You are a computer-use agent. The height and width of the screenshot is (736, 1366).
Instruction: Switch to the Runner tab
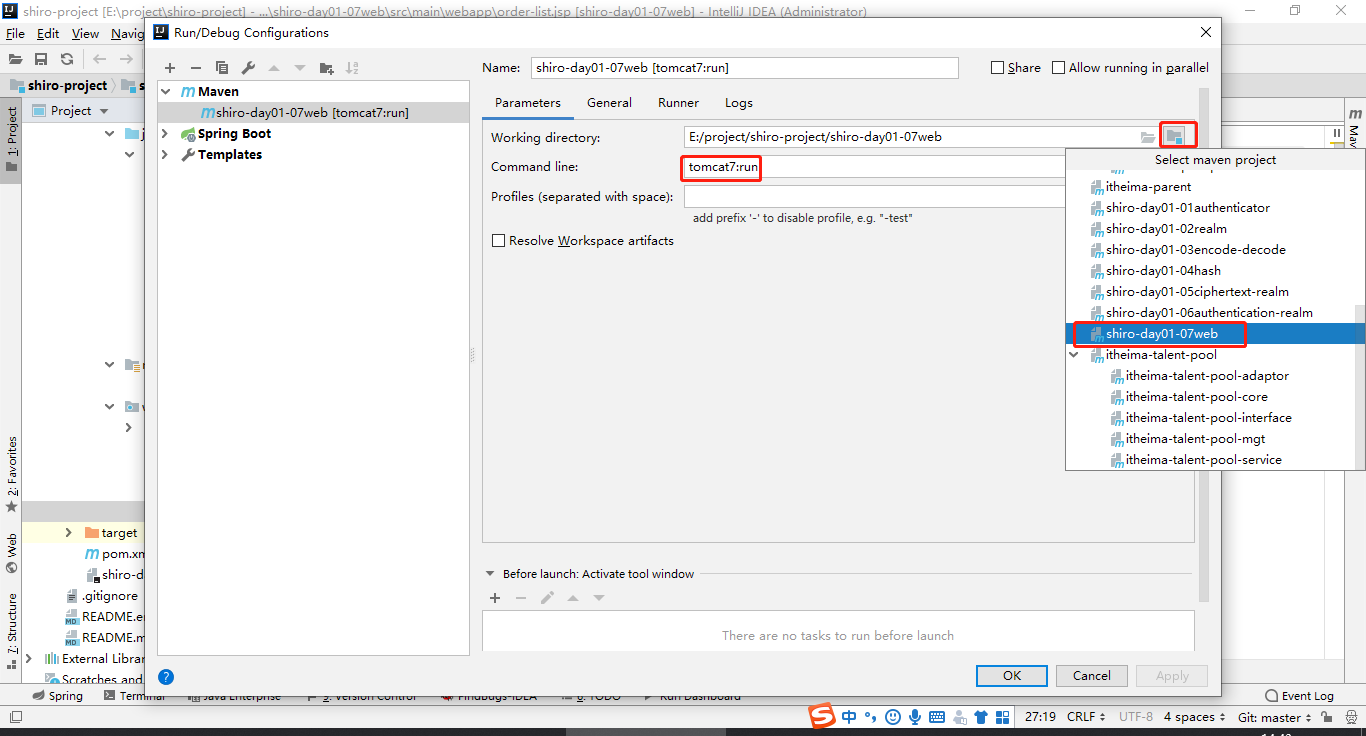pos(678,103)
